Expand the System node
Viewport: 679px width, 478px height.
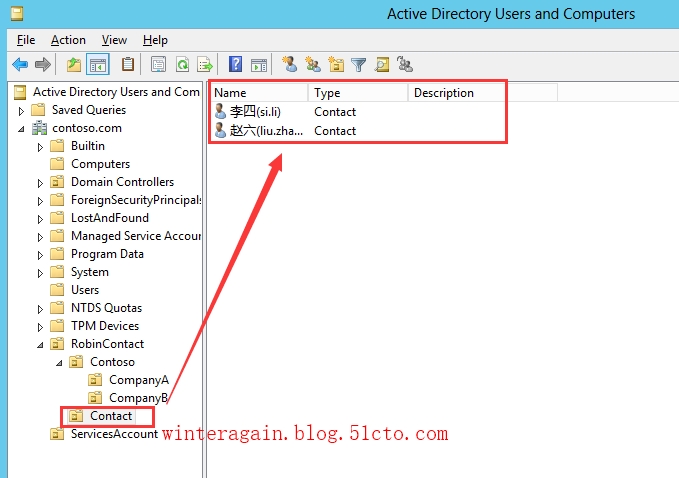(40, 273)
